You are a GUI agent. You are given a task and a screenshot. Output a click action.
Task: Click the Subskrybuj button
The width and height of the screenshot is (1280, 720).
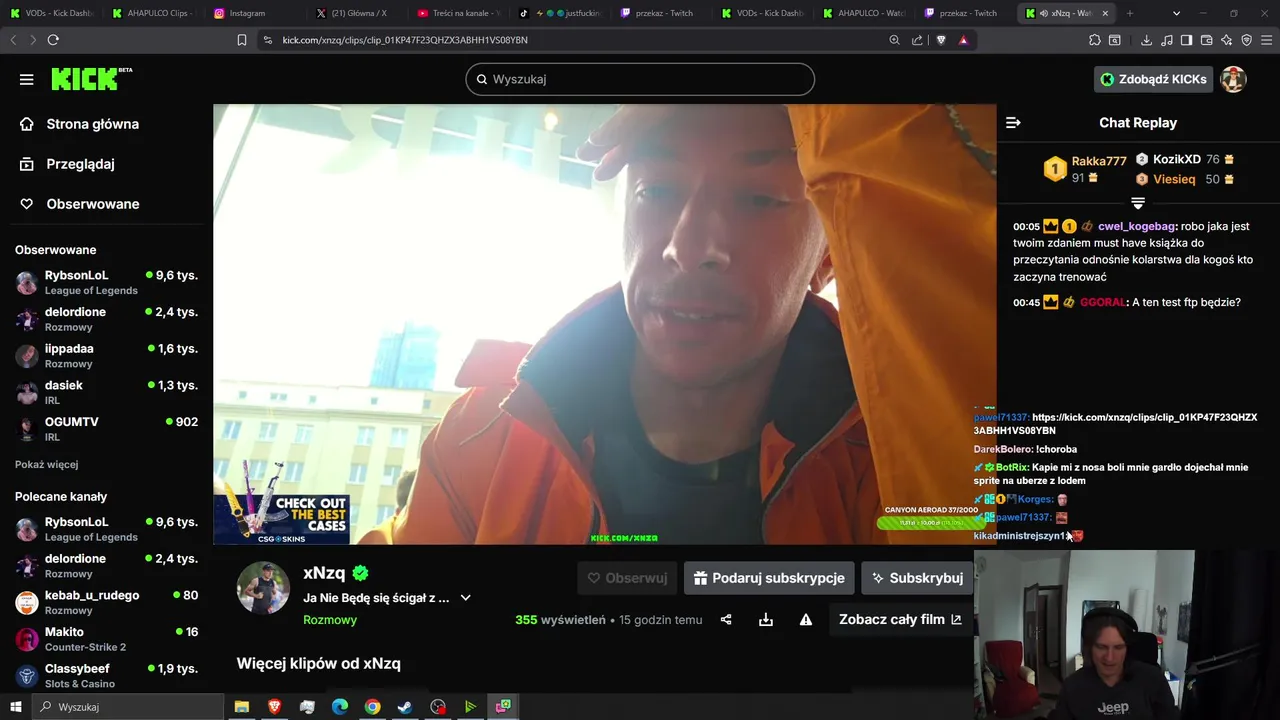pos(917,578)
